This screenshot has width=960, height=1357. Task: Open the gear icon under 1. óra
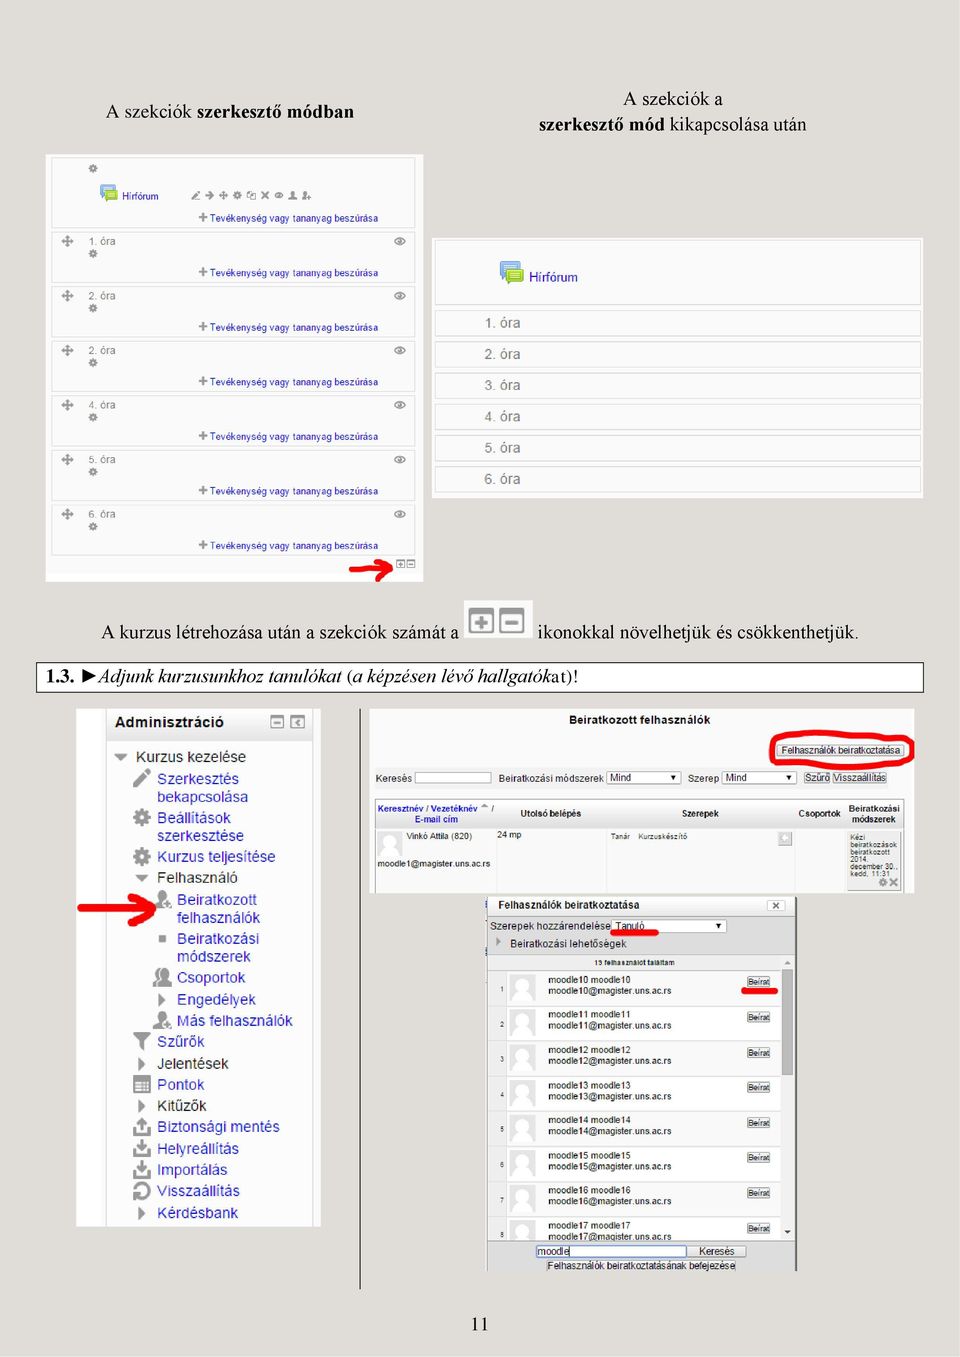93,254
